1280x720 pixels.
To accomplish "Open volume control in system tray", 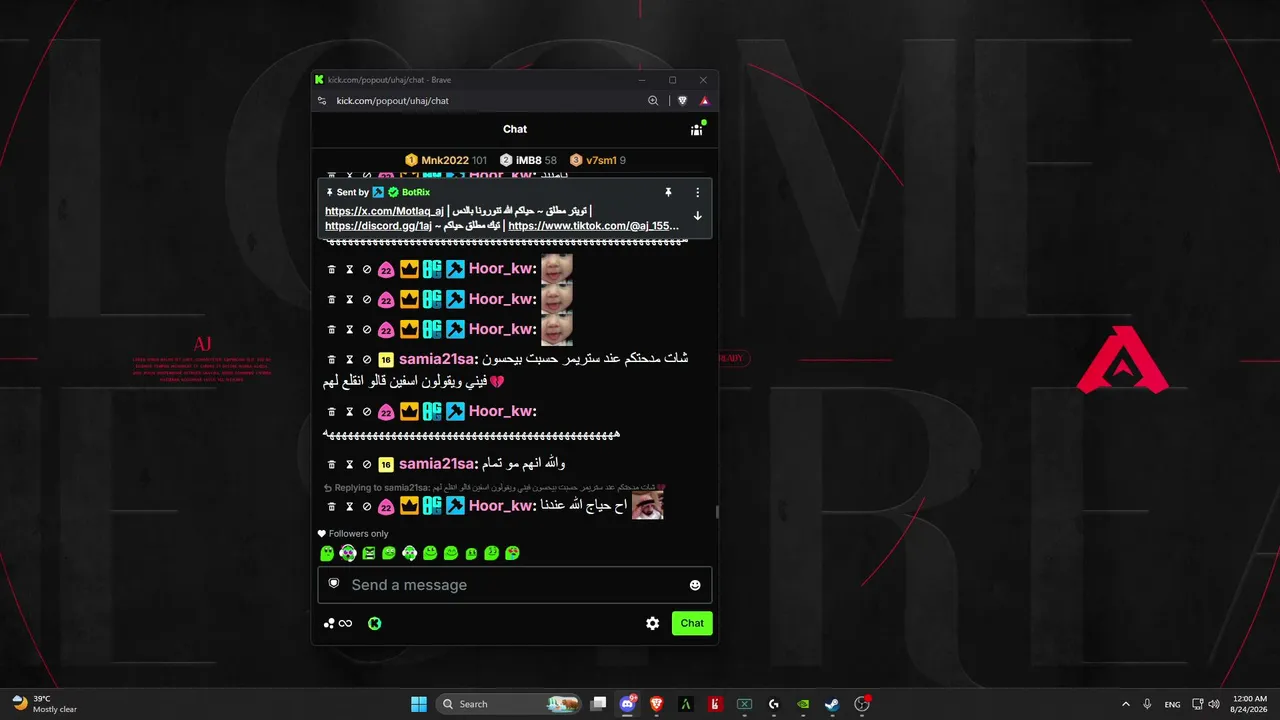I will coord(1213,704).
